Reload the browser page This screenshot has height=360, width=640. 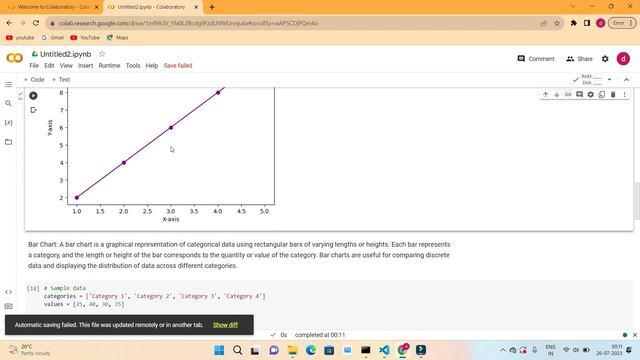click(x=36, y=23)
